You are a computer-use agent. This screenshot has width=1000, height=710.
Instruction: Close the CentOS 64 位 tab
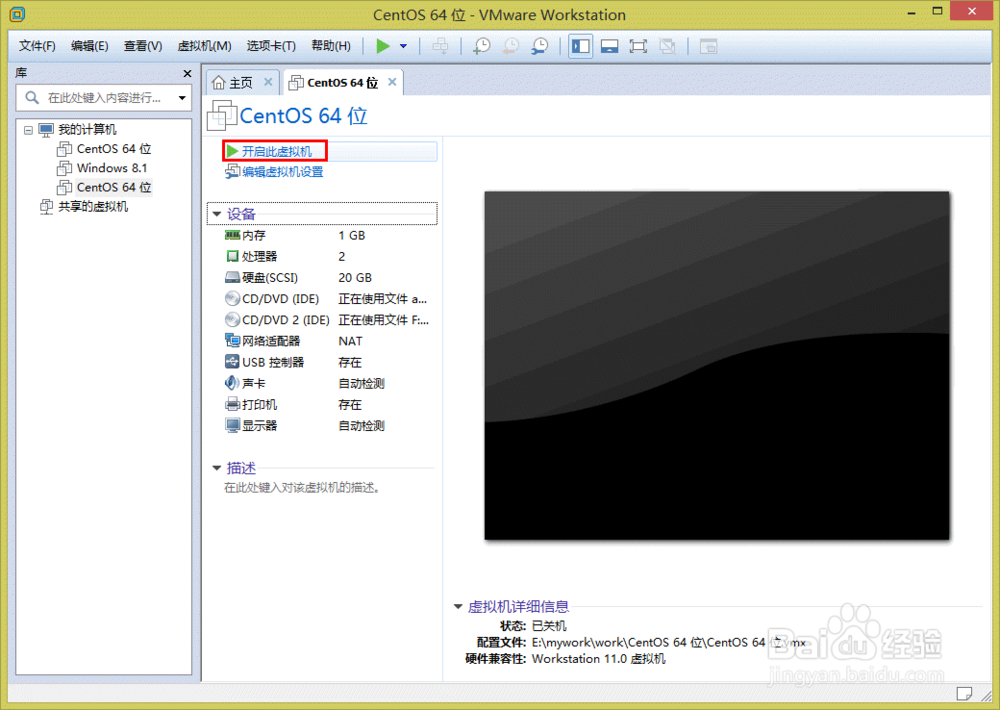392,82
